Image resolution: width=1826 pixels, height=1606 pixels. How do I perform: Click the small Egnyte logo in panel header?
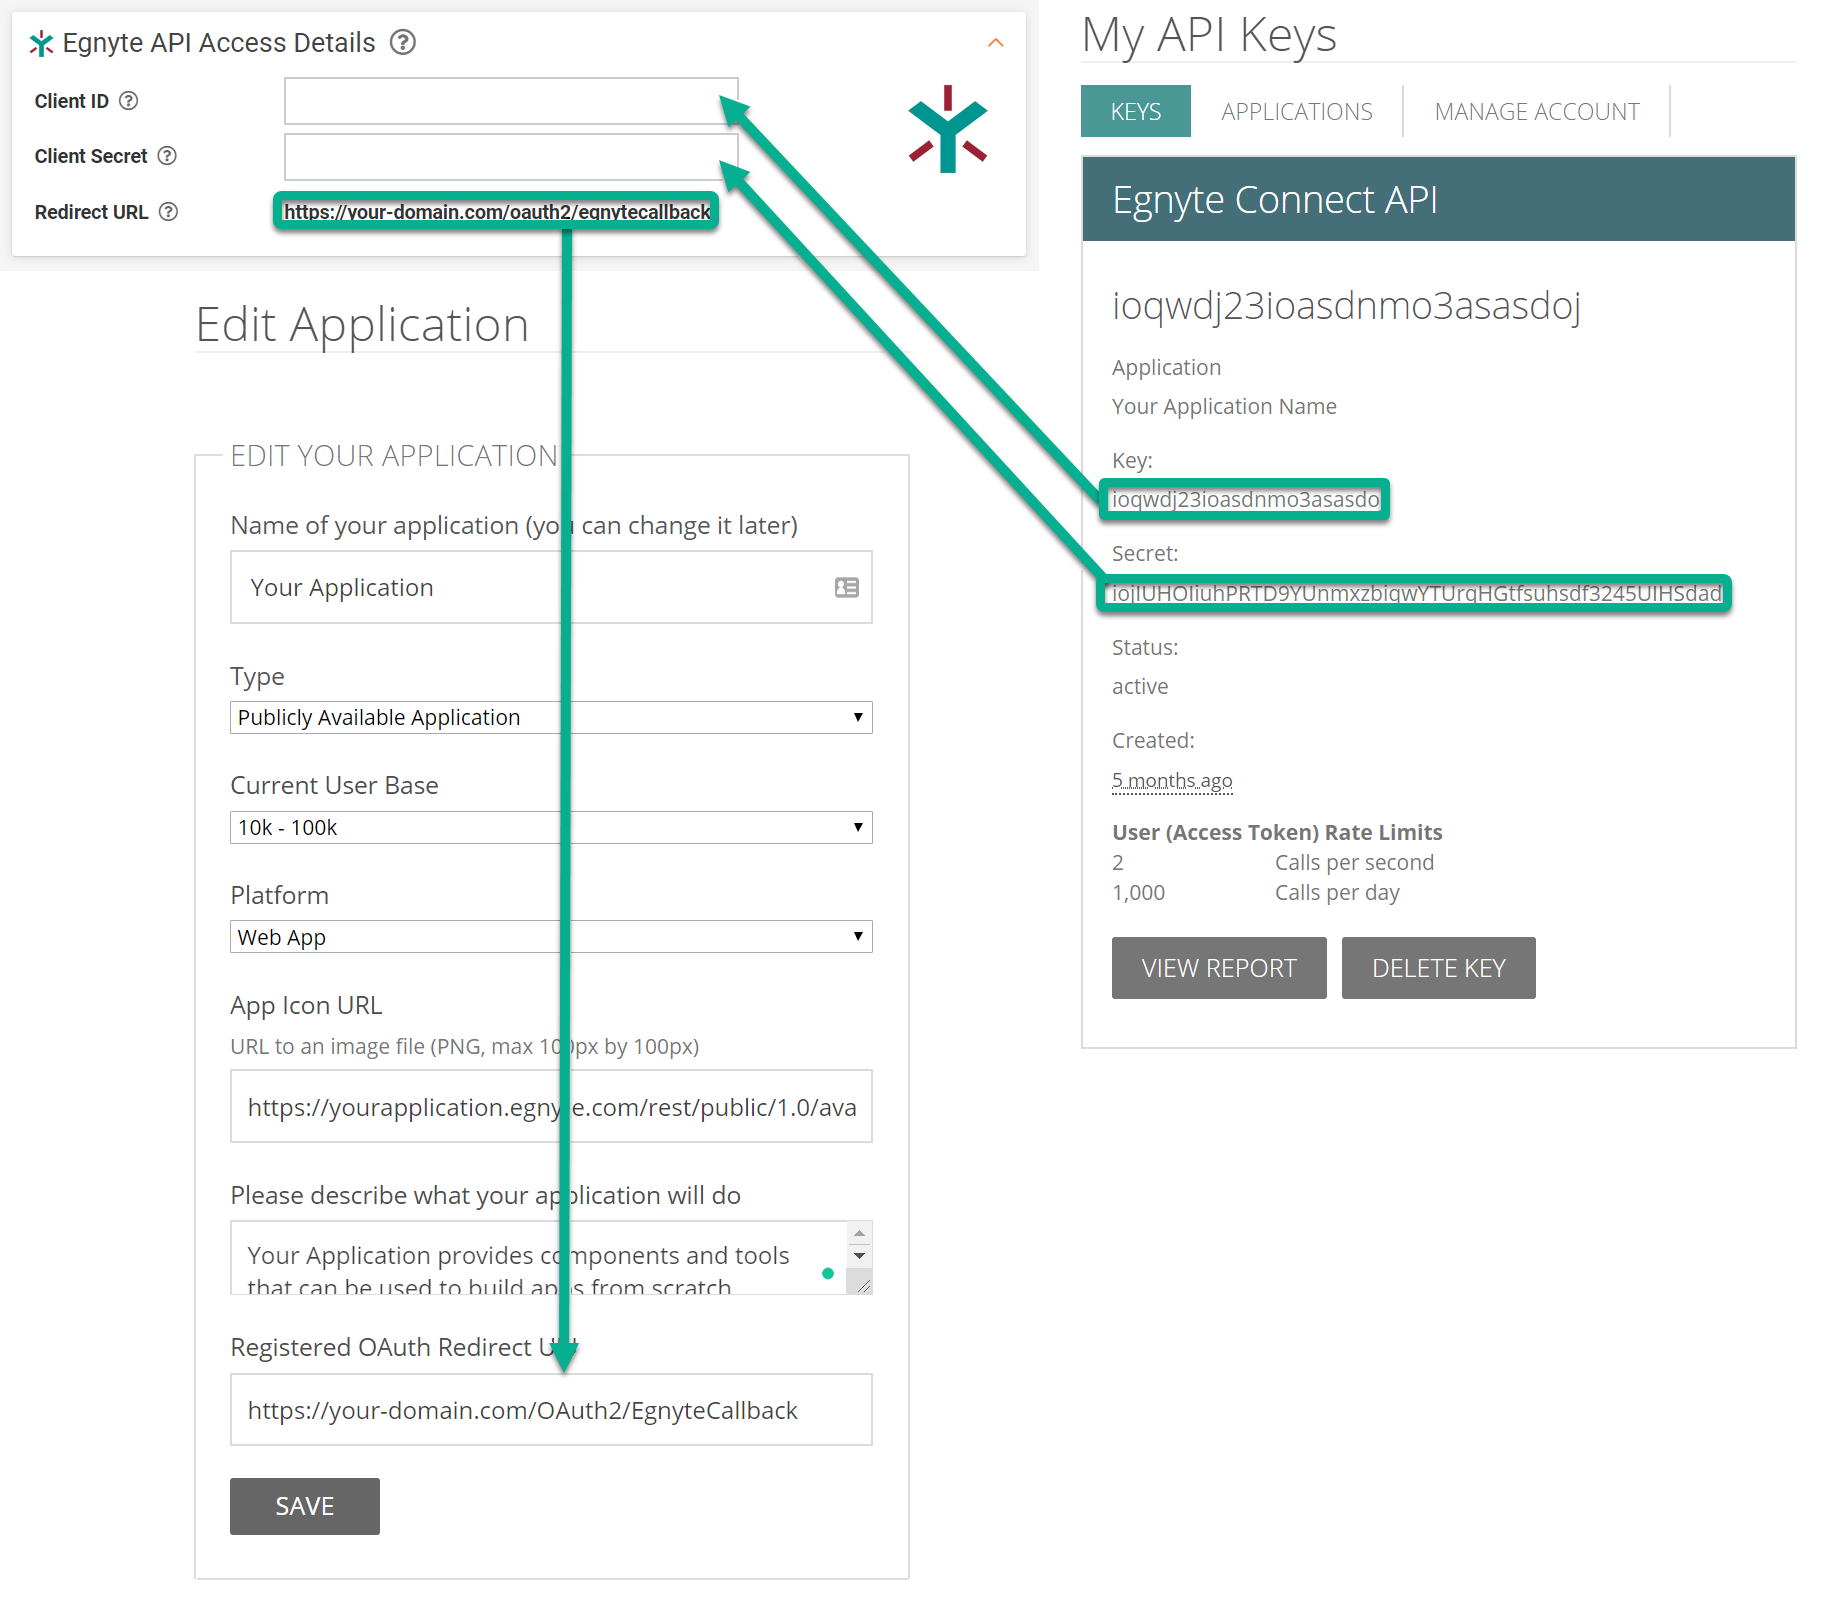pyautogui.click(x=41, y=43)
